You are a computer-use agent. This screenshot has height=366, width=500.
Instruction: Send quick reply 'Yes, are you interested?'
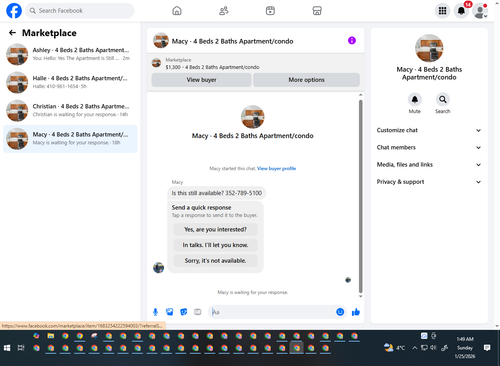(215, 229)
